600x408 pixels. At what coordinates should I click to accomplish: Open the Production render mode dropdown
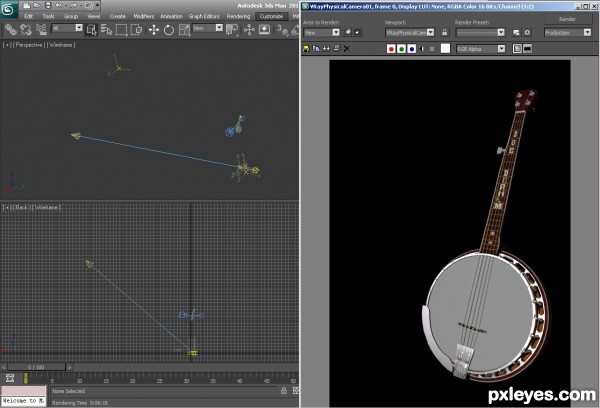(567, 33)
